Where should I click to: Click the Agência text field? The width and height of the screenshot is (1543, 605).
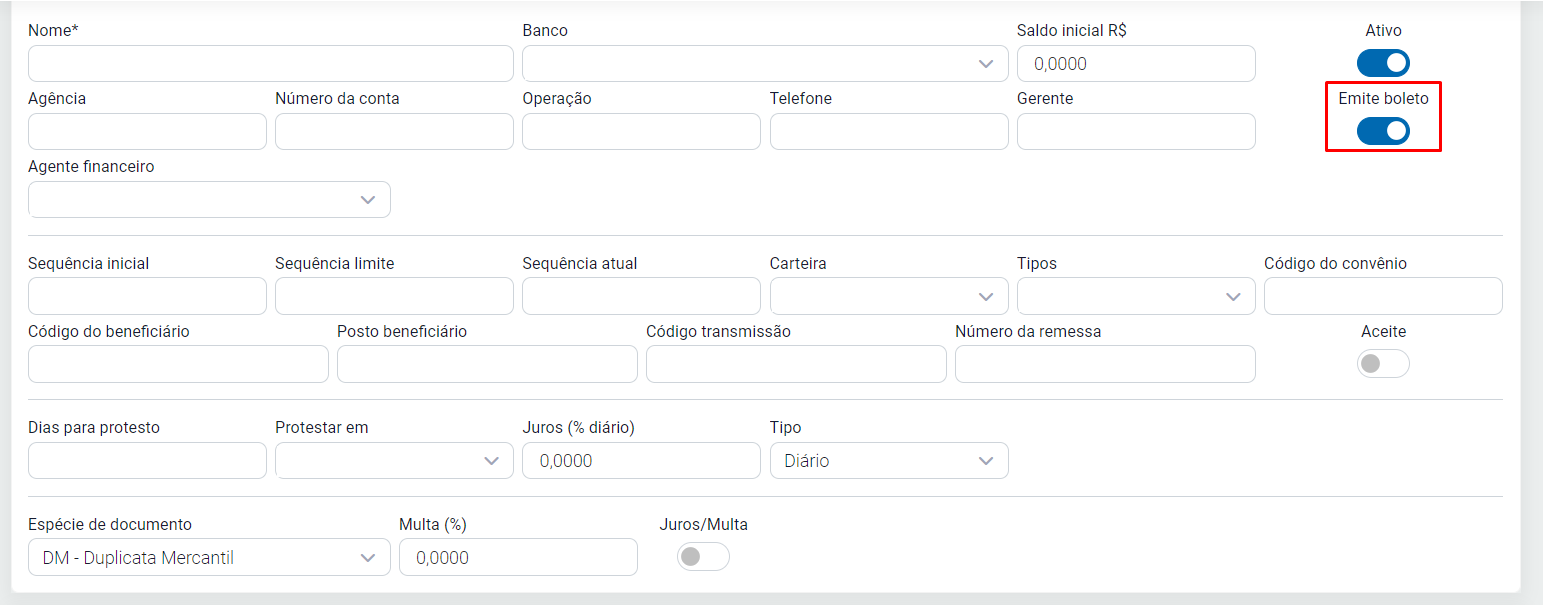coord(147,132)
